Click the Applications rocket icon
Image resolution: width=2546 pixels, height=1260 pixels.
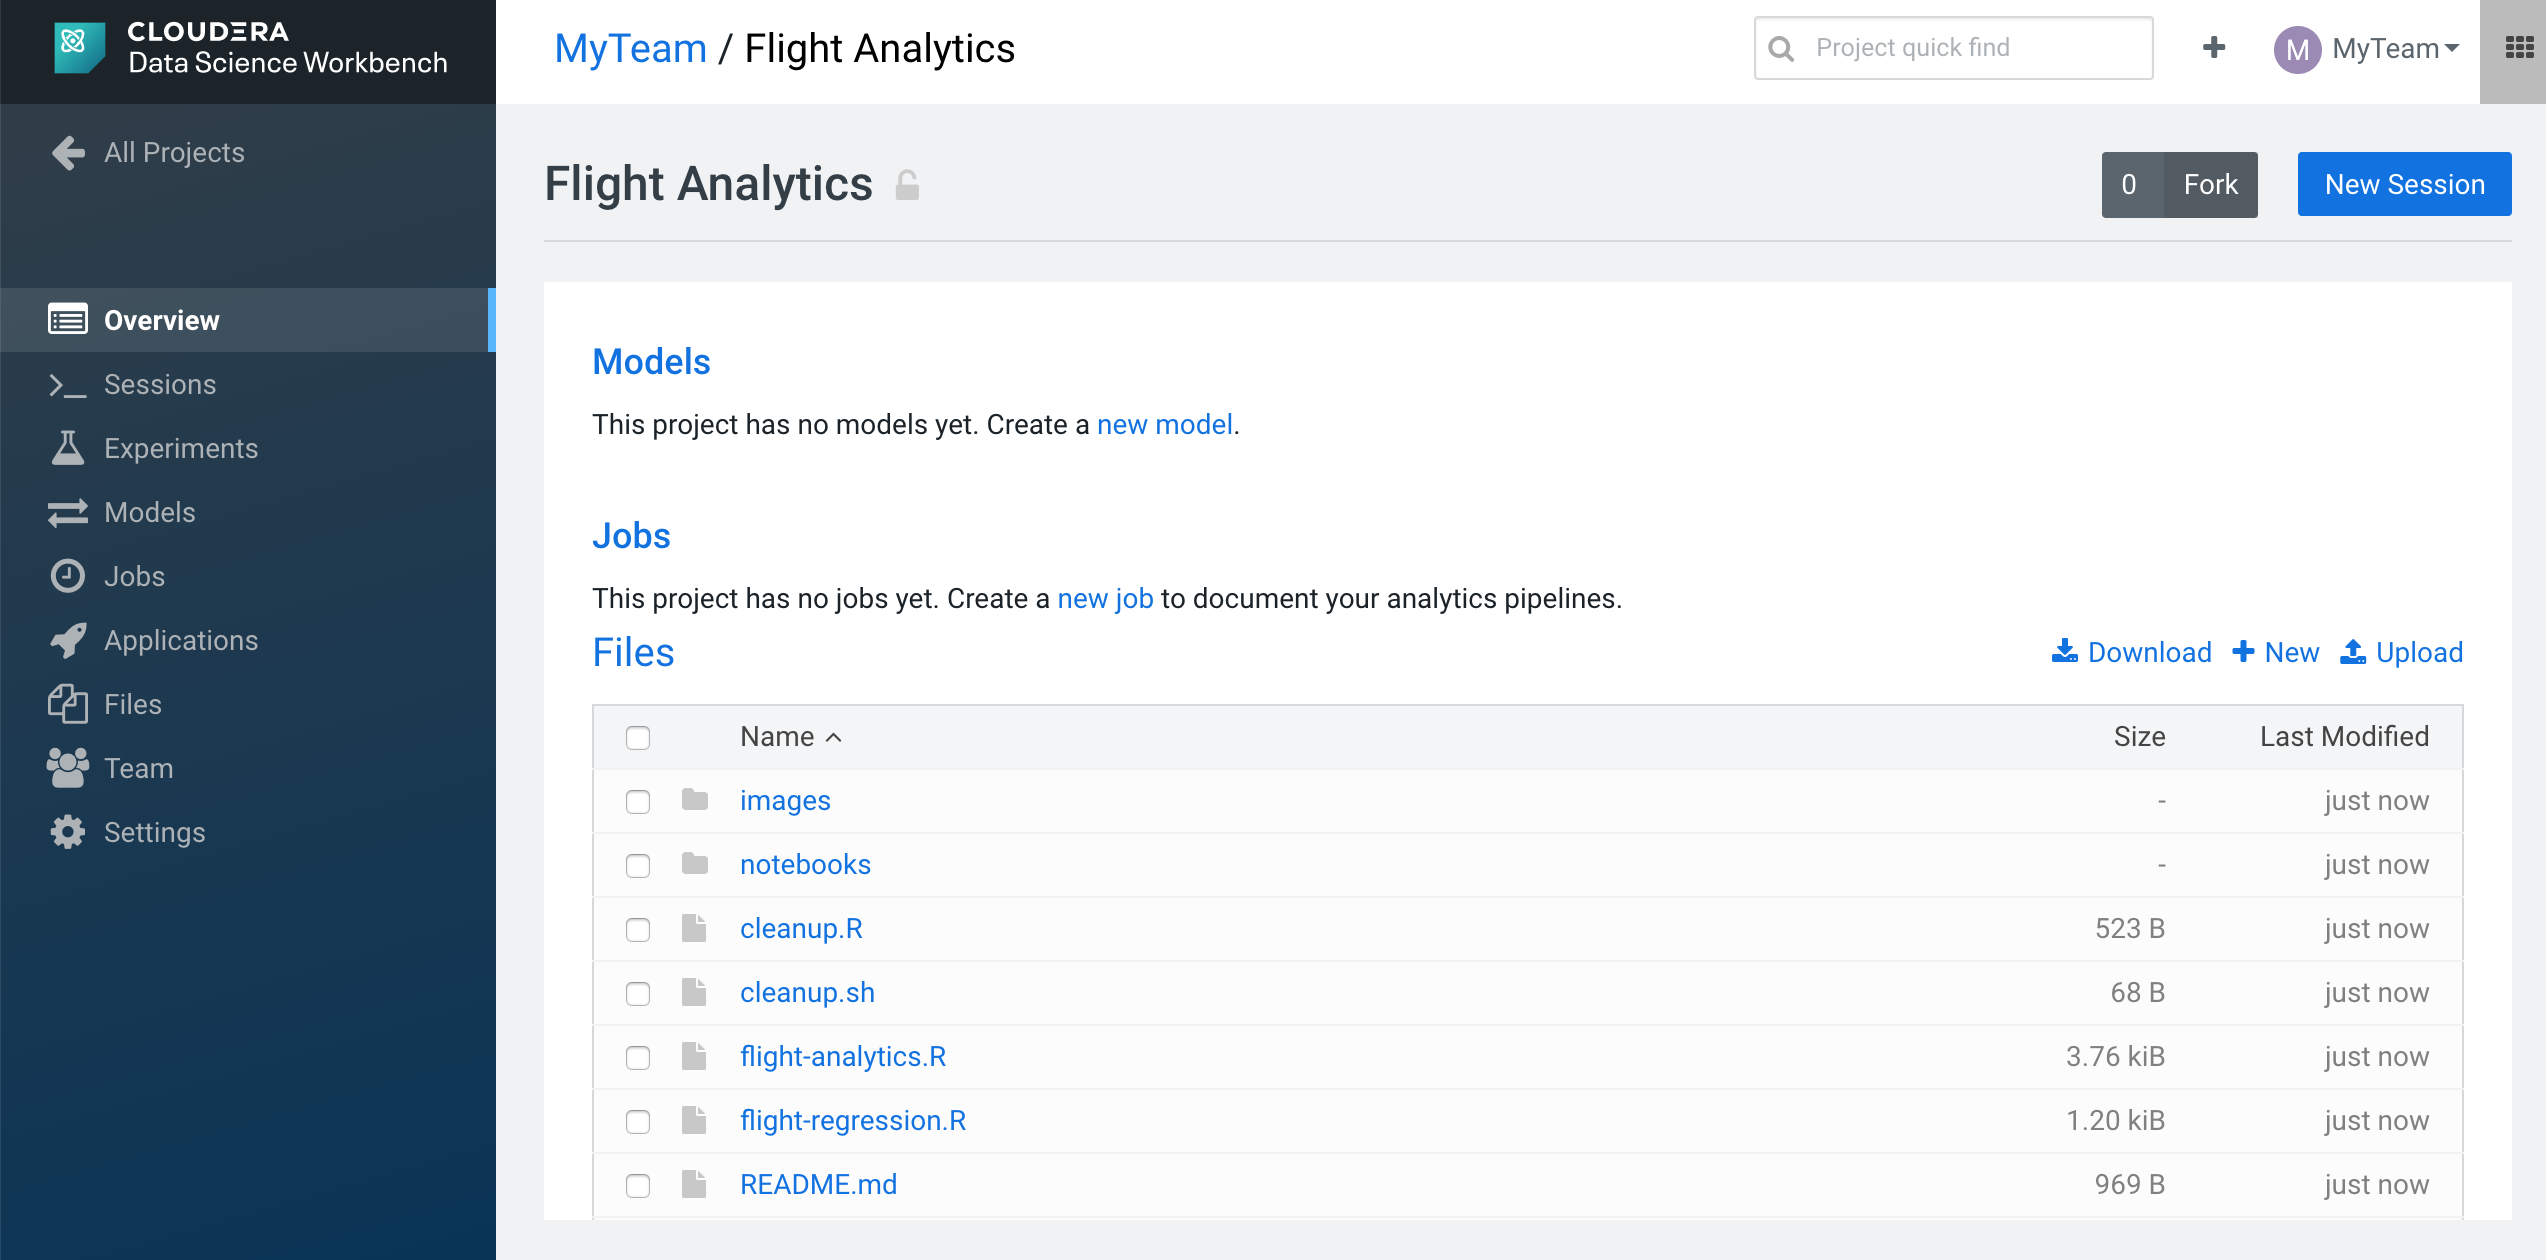(68, 640)
